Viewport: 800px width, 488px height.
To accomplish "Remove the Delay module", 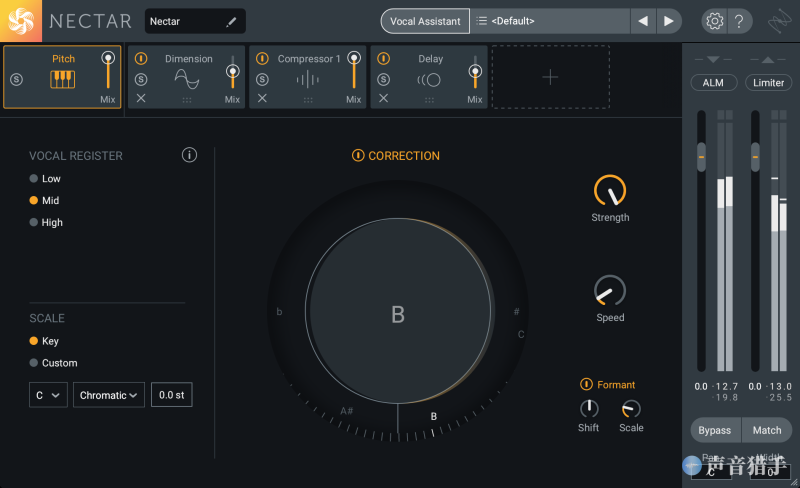I will tap(384, 98).
